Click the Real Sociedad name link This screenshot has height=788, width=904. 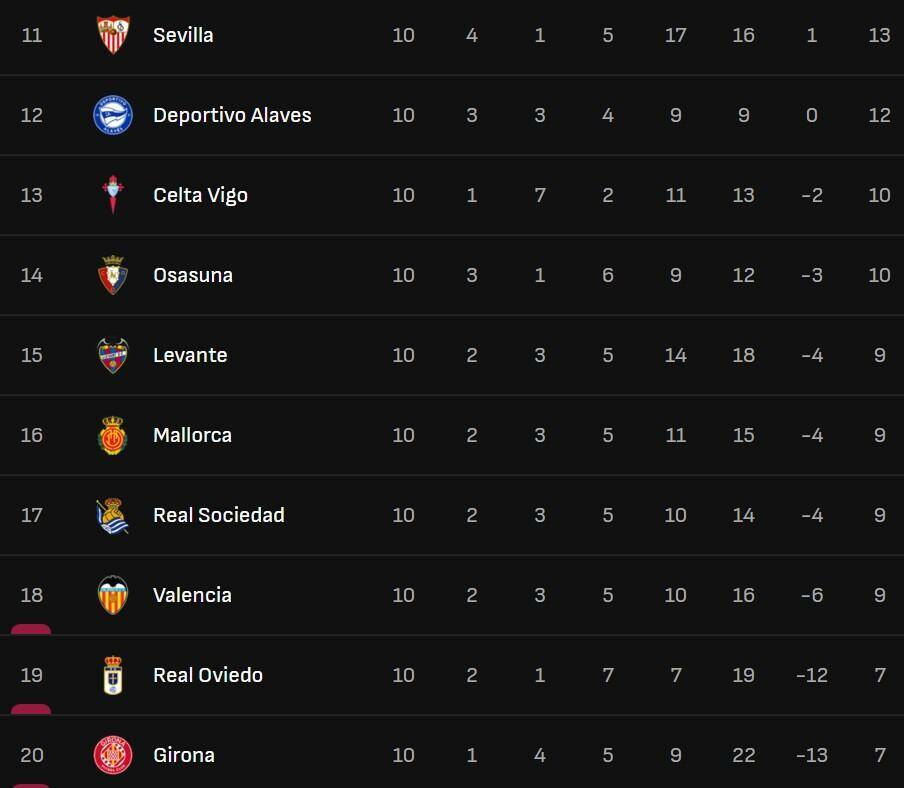coord(219,515)
